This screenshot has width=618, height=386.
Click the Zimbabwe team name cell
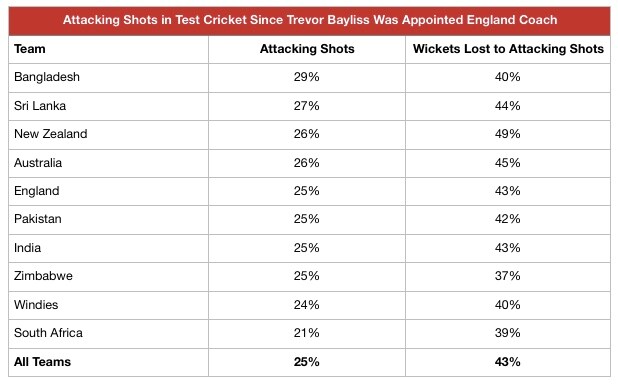pyautogui.click(x=108, y=277)
